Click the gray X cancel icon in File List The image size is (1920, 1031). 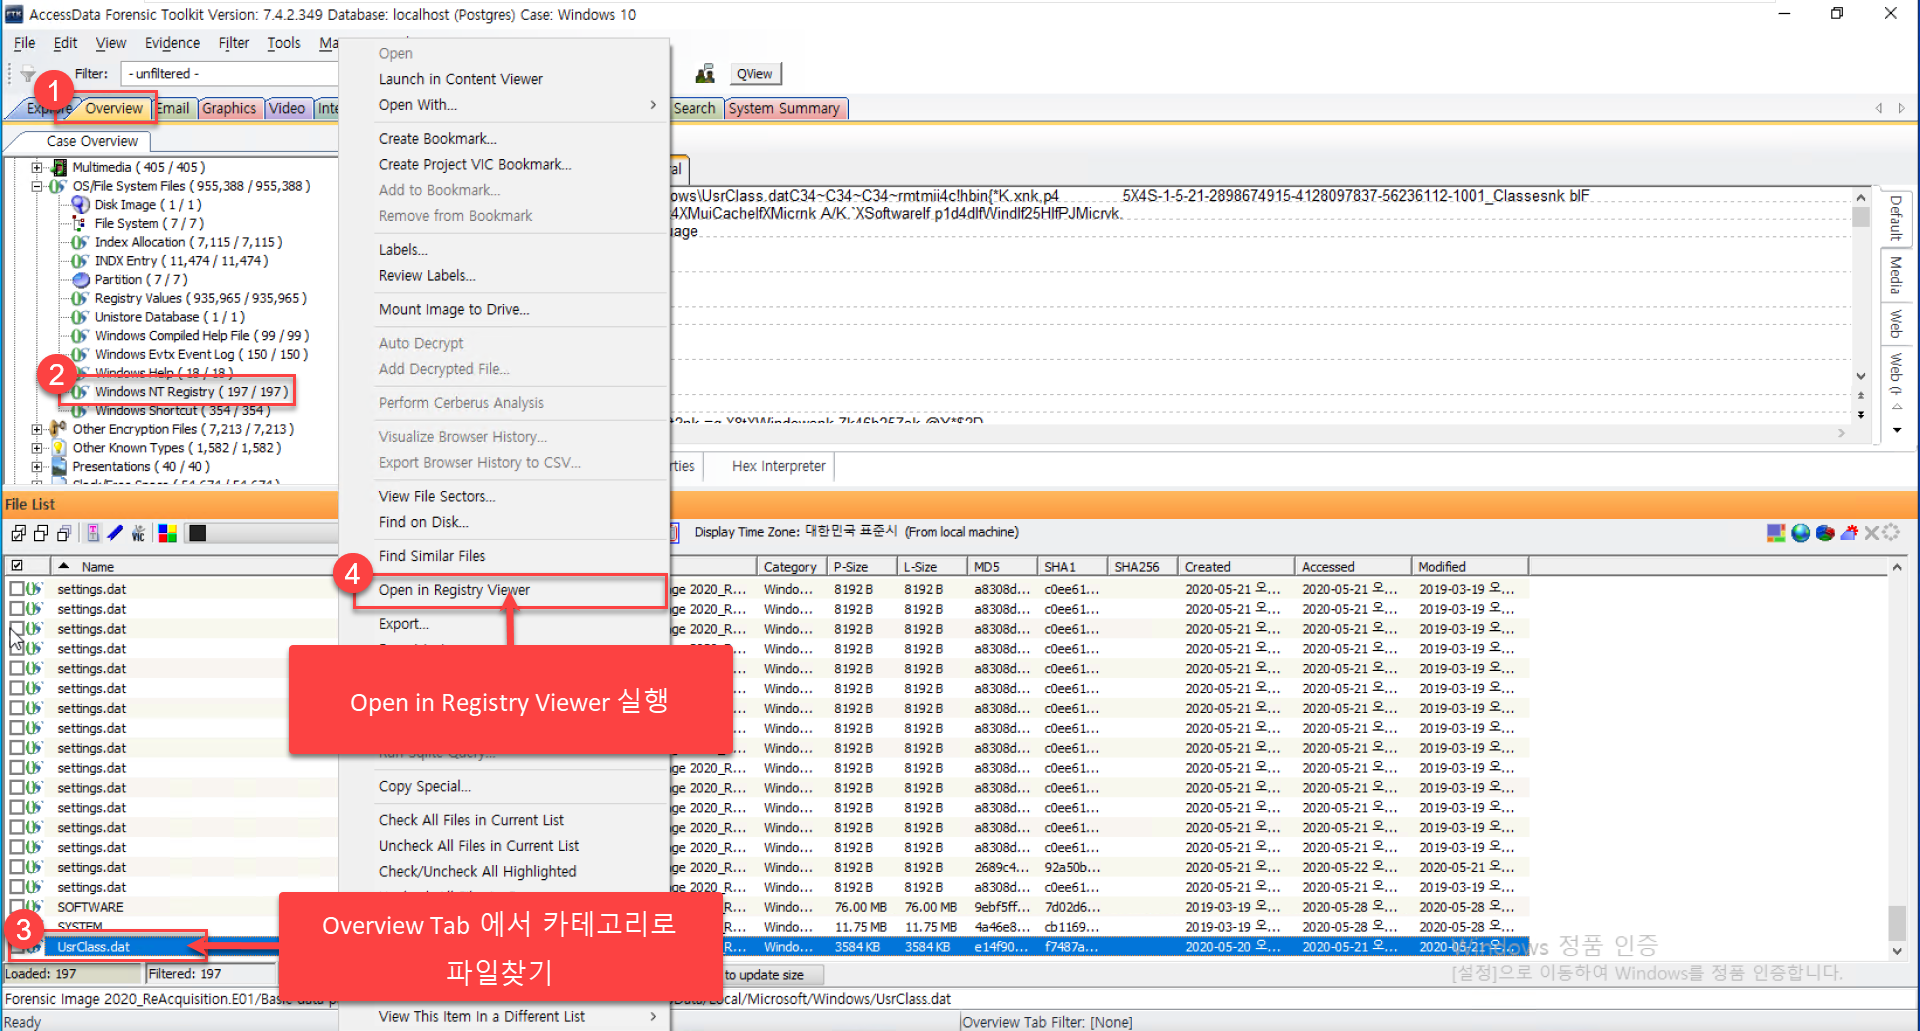coord(1871,533)
